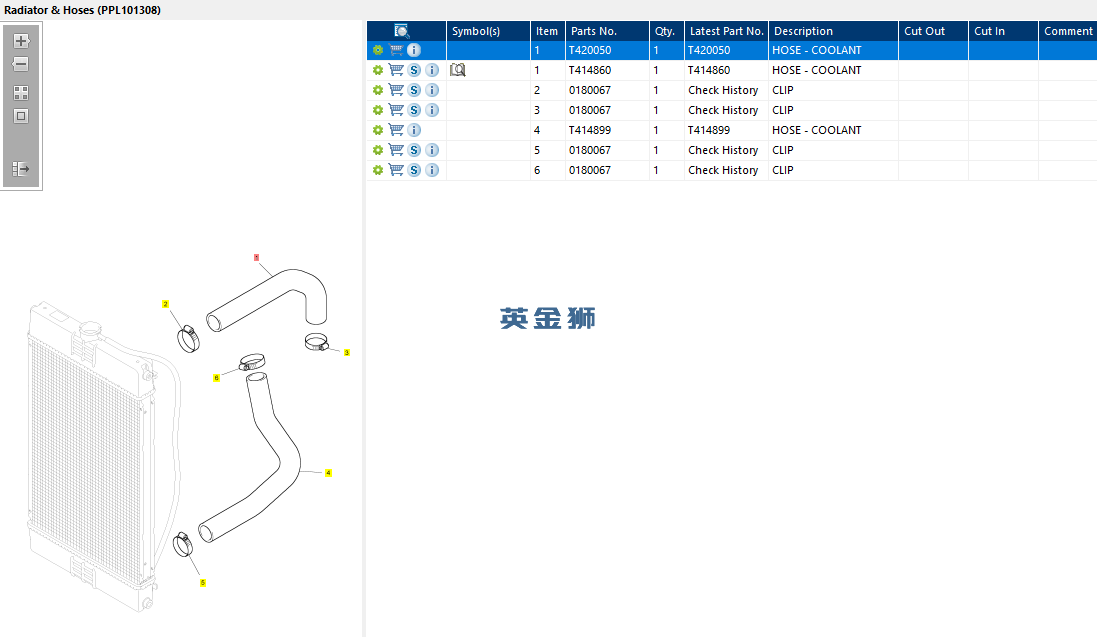Open info icon for item 3 CLIP
Viewport: 1097px width, 637px height.
(x=432, y=110)
